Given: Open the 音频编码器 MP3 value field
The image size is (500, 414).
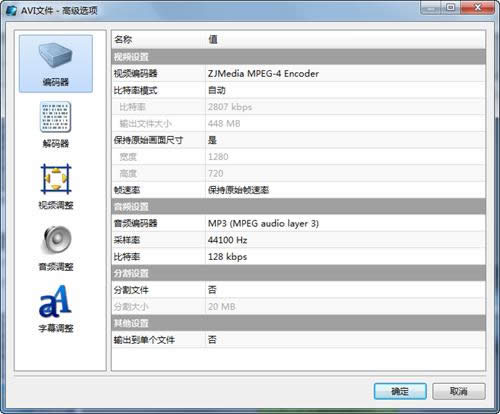Looking at the screenshot, I should (345, 223).
